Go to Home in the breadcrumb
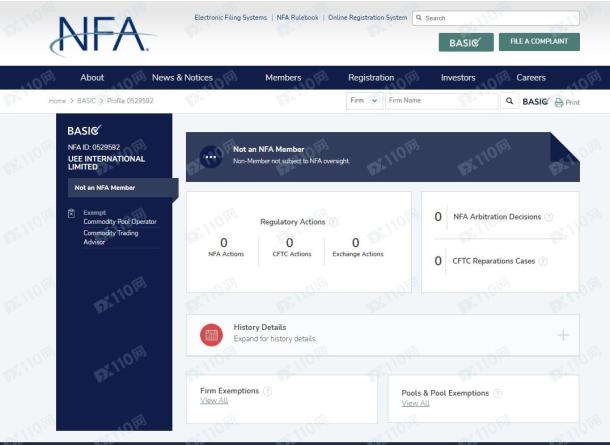This screenshot has height=445, width=610. click(57, 101)
